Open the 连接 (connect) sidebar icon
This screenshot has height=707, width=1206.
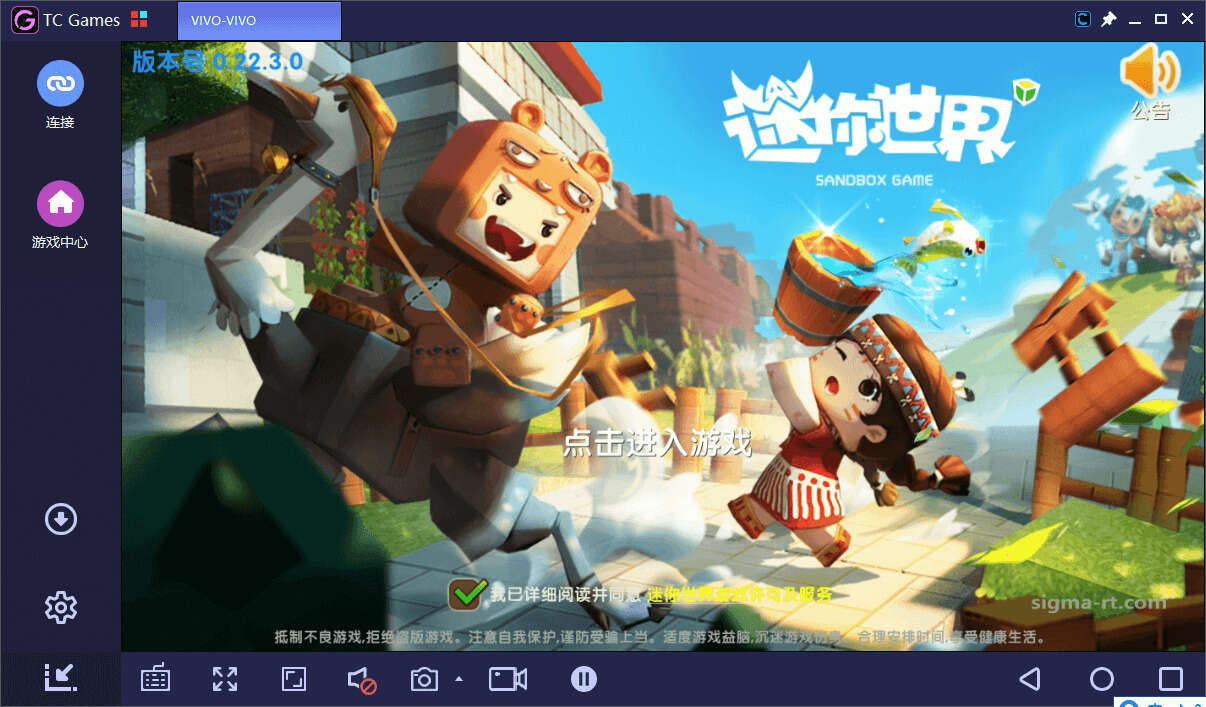point(60,84)
